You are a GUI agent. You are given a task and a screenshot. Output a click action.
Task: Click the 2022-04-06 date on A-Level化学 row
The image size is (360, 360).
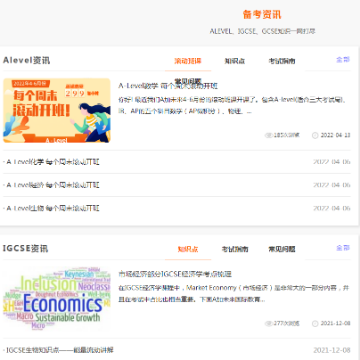[x=332, y=162]
